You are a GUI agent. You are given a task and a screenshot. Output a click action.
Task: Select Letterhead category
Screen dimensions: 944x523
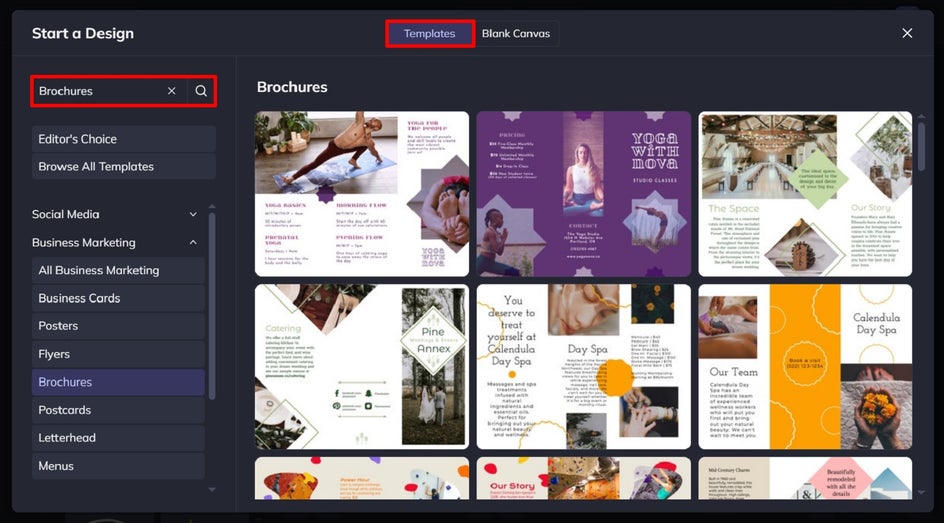[118, 438]
